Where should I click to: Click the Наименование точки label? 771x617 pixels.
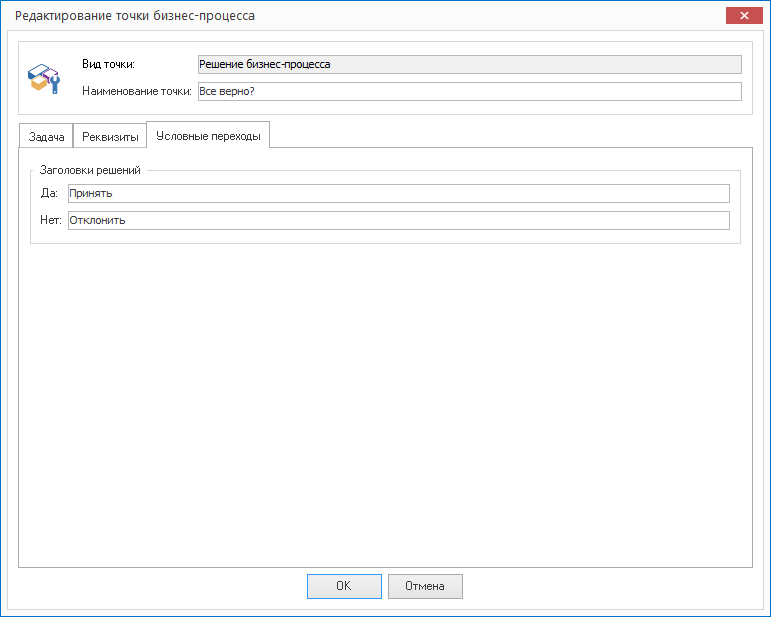click(137, 91)
